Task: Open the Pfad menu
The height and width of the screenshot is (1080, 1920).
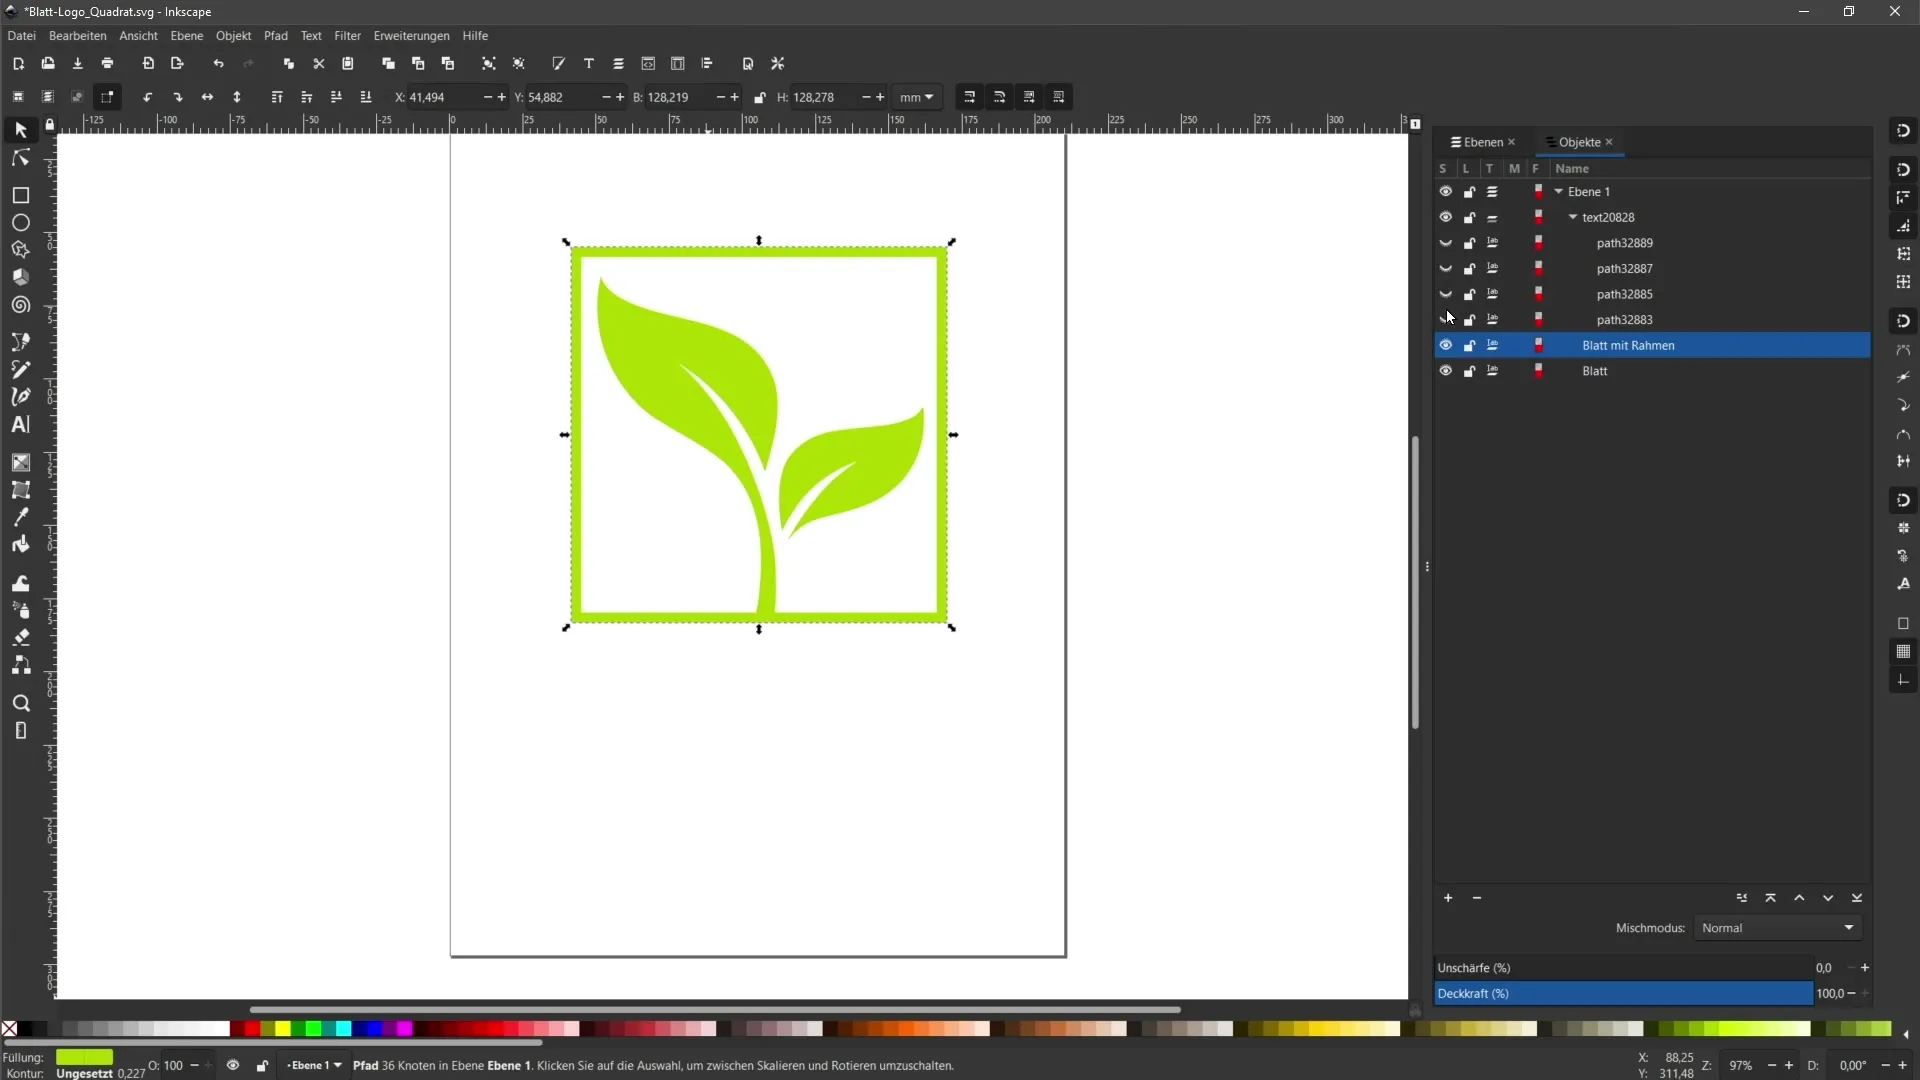Action: (x=274, y=36)
